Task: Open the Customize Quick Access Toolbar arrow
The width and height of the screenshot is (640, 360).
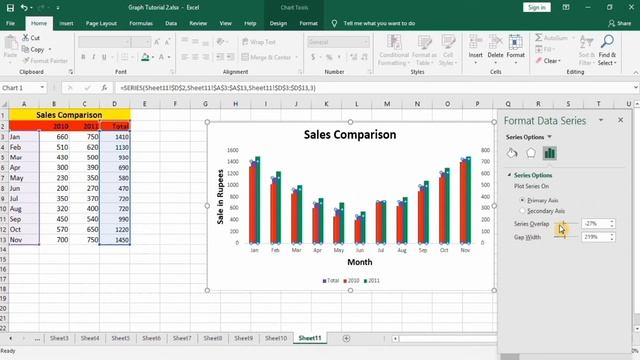Action: point(58,8)
